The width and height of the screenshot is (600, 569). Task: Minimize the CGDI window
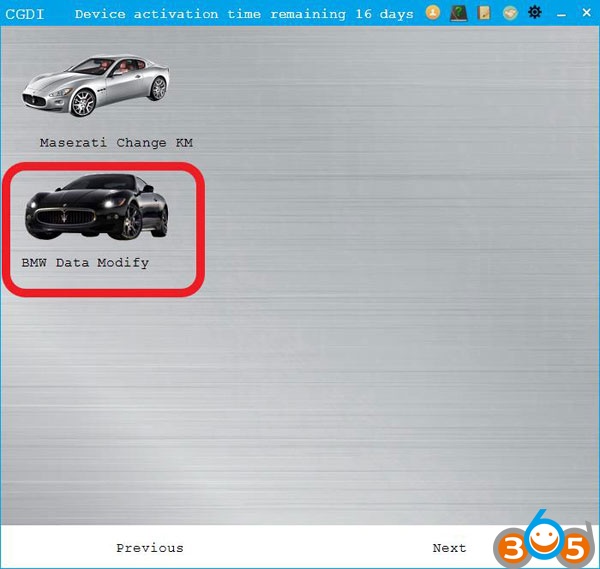[x=561, y=15]
